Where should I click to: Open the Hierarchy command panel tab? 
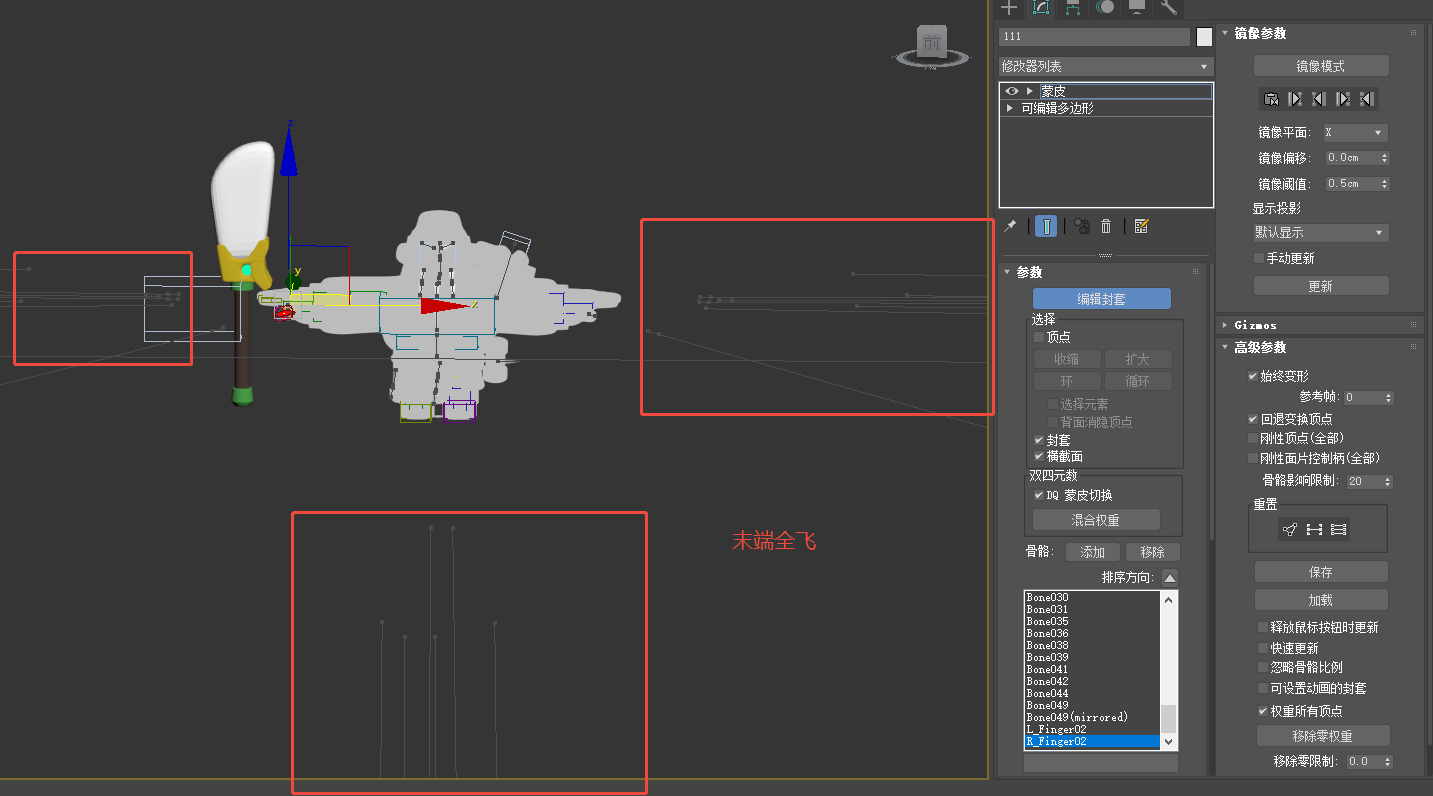point(1072,8)
